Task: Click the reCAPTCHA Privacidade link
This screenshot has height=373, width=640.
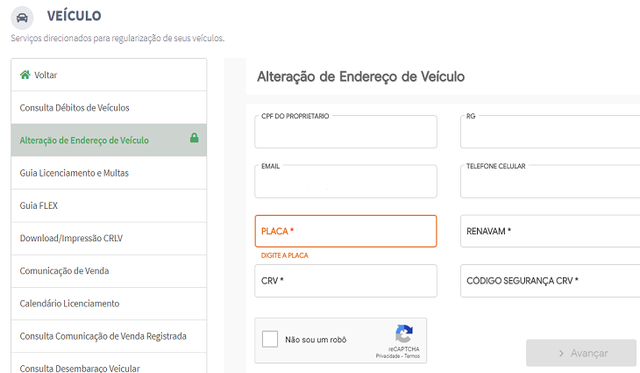Action: [388, 356]
